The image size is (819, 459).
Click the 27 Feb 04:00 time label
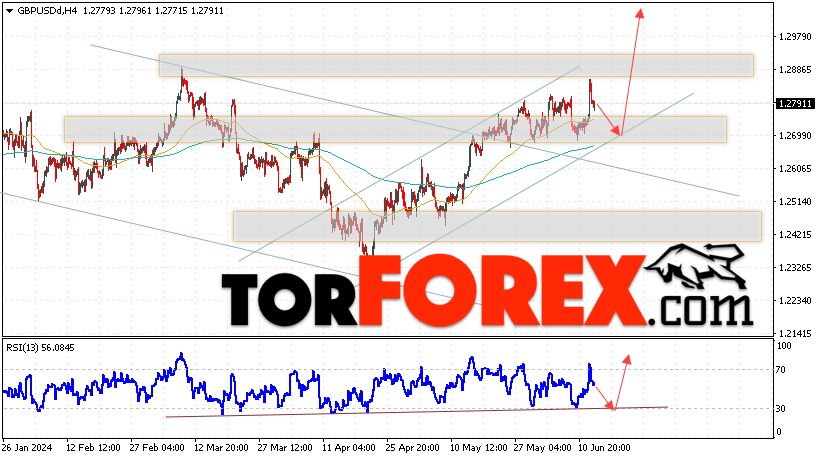tap(157, 448)
